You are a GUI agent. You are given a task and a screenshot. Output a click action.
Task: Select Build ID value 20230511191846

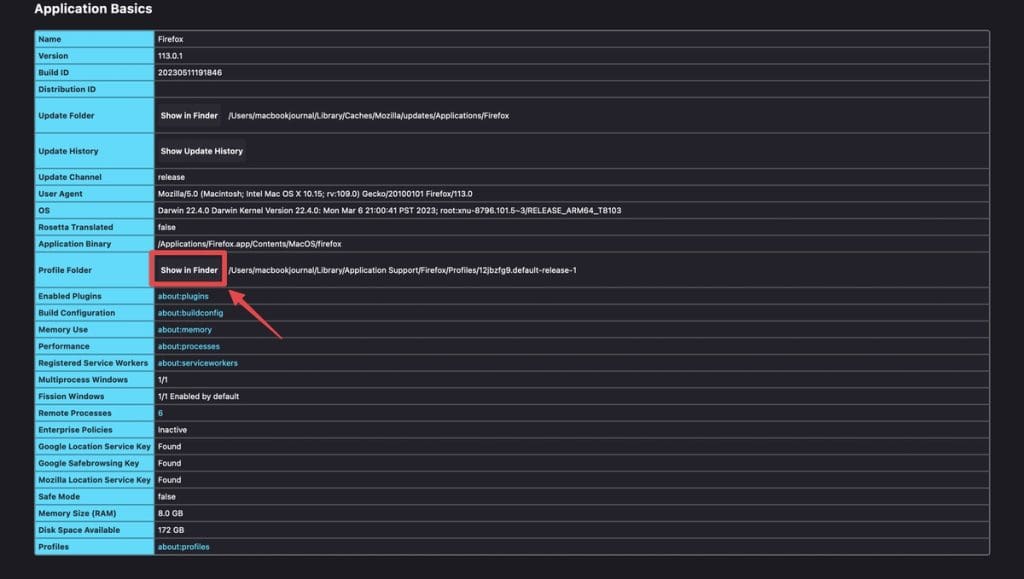(x=189, y=72)
